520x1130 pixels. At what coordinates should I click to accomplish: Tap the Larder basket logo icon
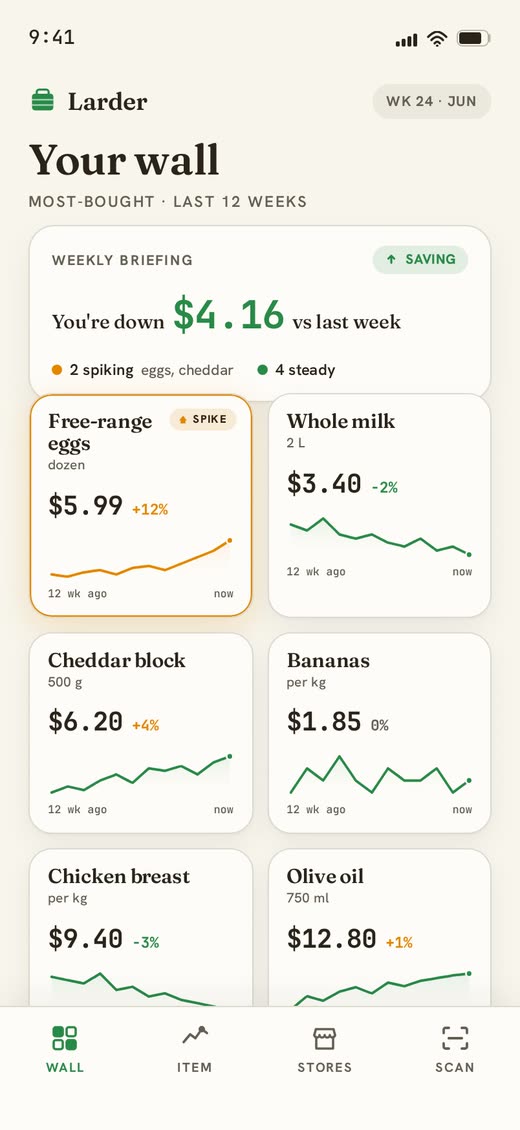(x=42, y=101)
